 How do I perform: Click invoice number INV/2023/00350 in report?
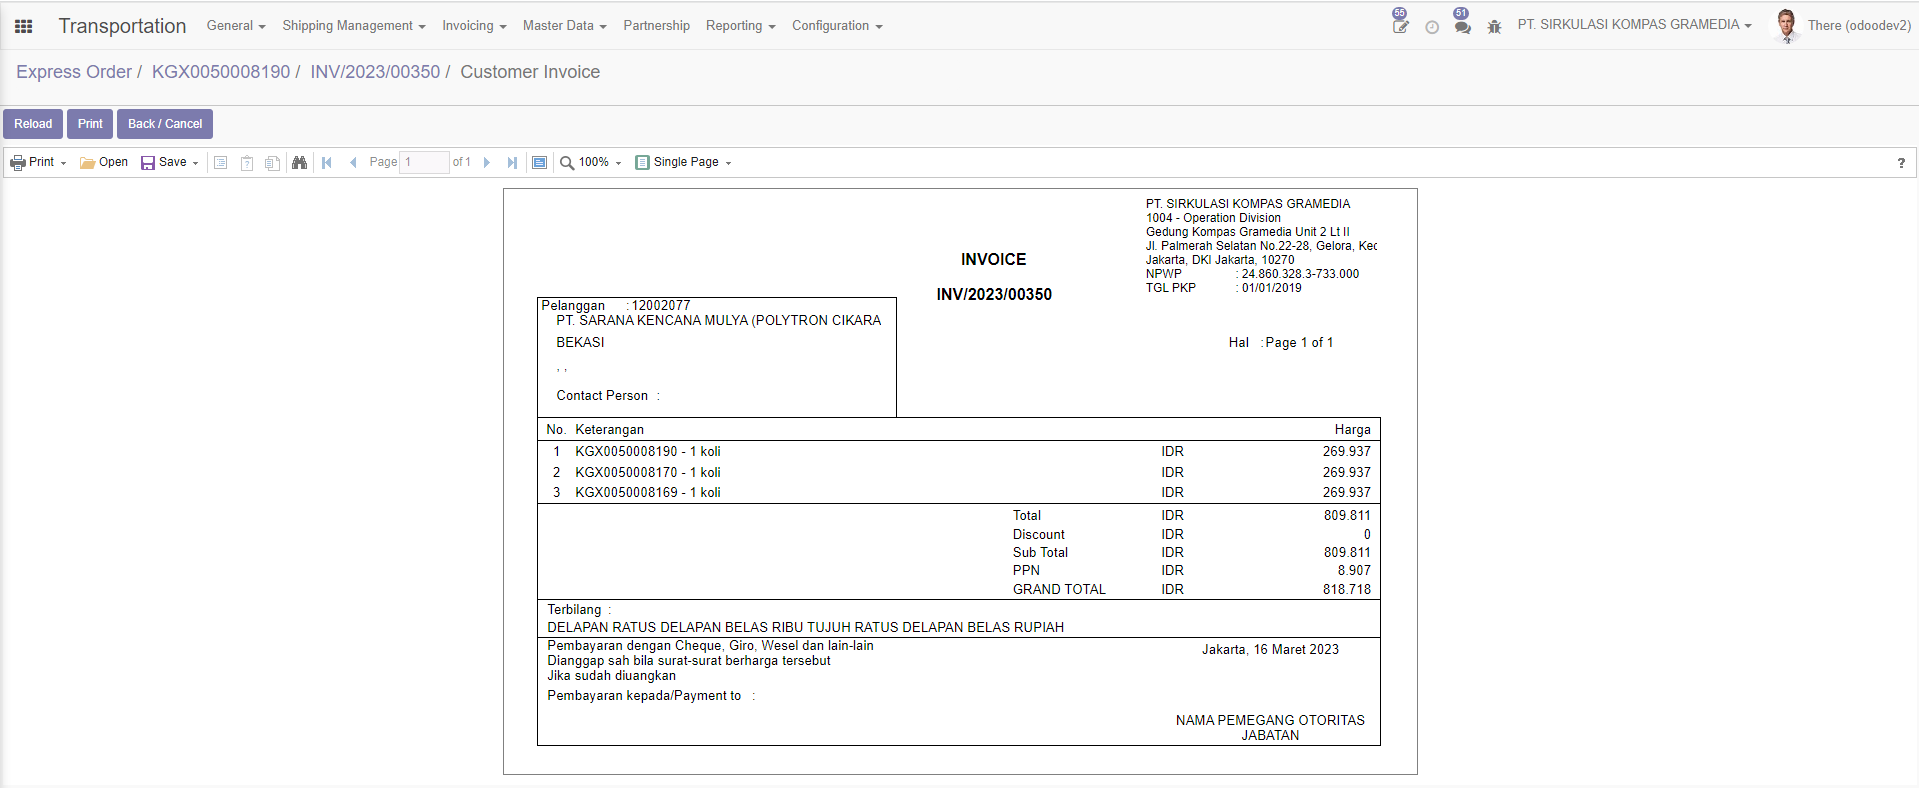pos(994,295)
